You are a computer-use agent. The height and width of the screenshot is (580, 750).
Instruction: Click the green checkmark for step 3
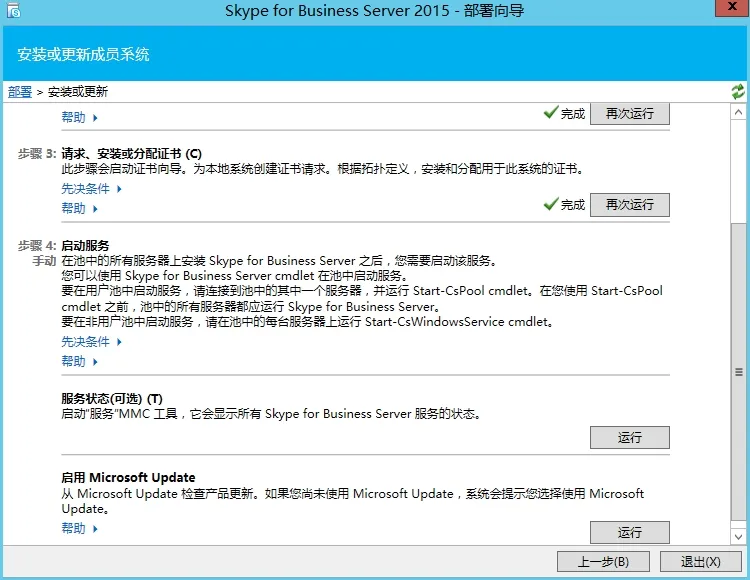550,204
